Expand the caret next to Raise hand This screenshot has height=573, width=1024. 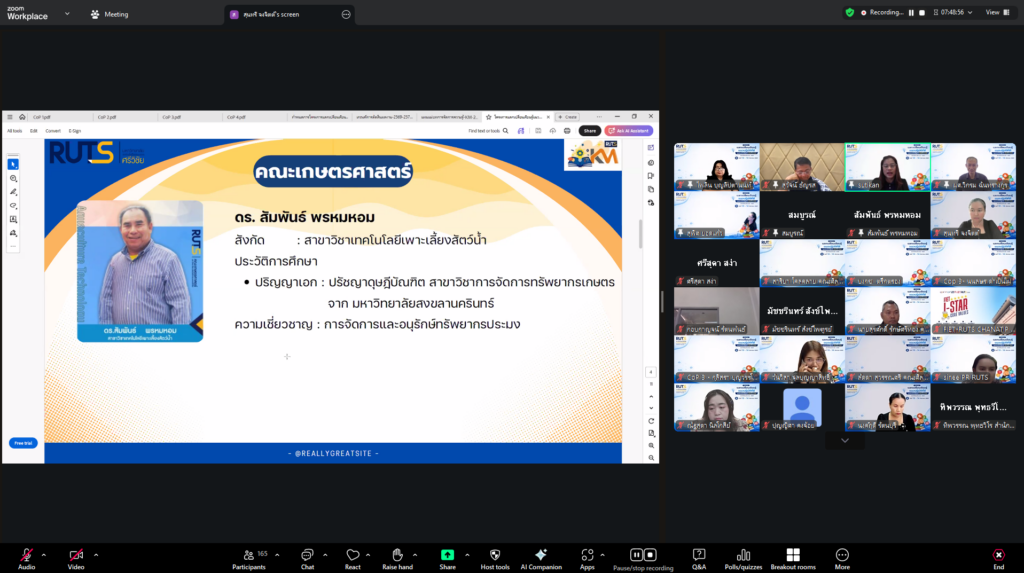415,555
